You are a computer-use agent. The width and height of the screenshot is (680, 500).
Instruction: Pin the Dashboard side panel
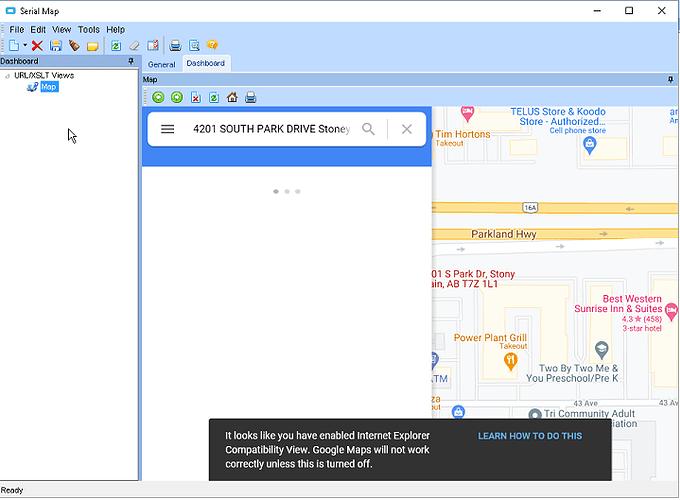point(131,61)
